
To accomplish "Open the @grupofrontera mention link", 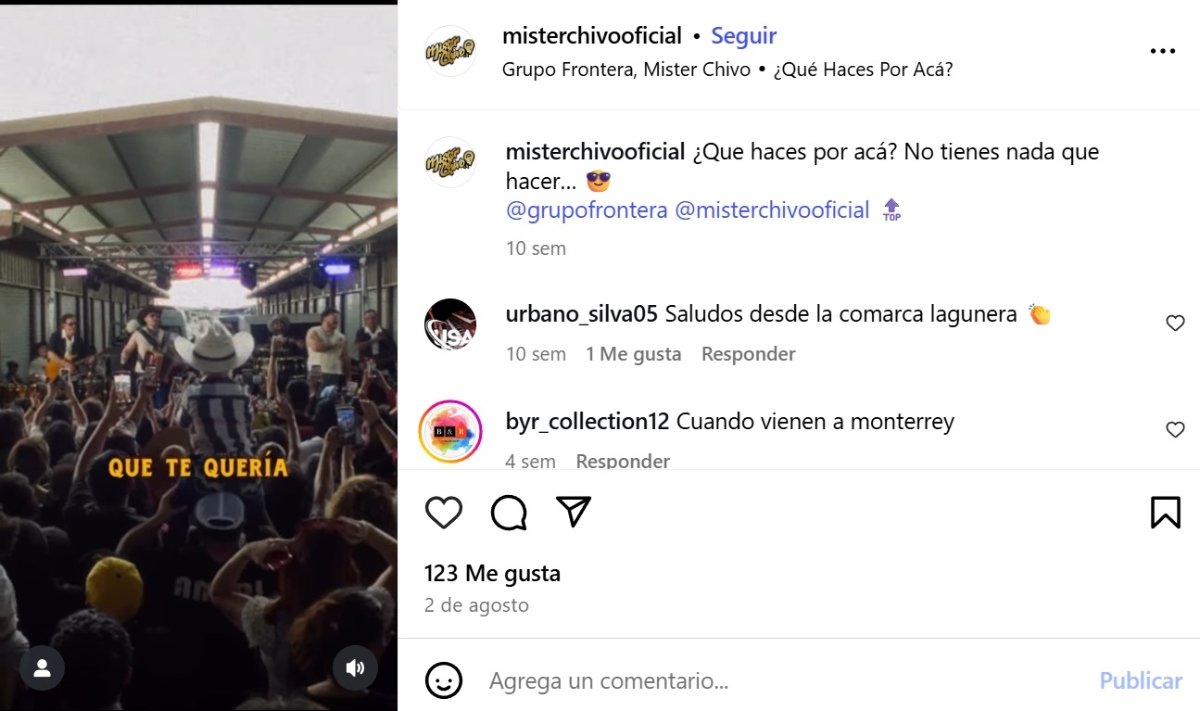I will tap(587, 210).
